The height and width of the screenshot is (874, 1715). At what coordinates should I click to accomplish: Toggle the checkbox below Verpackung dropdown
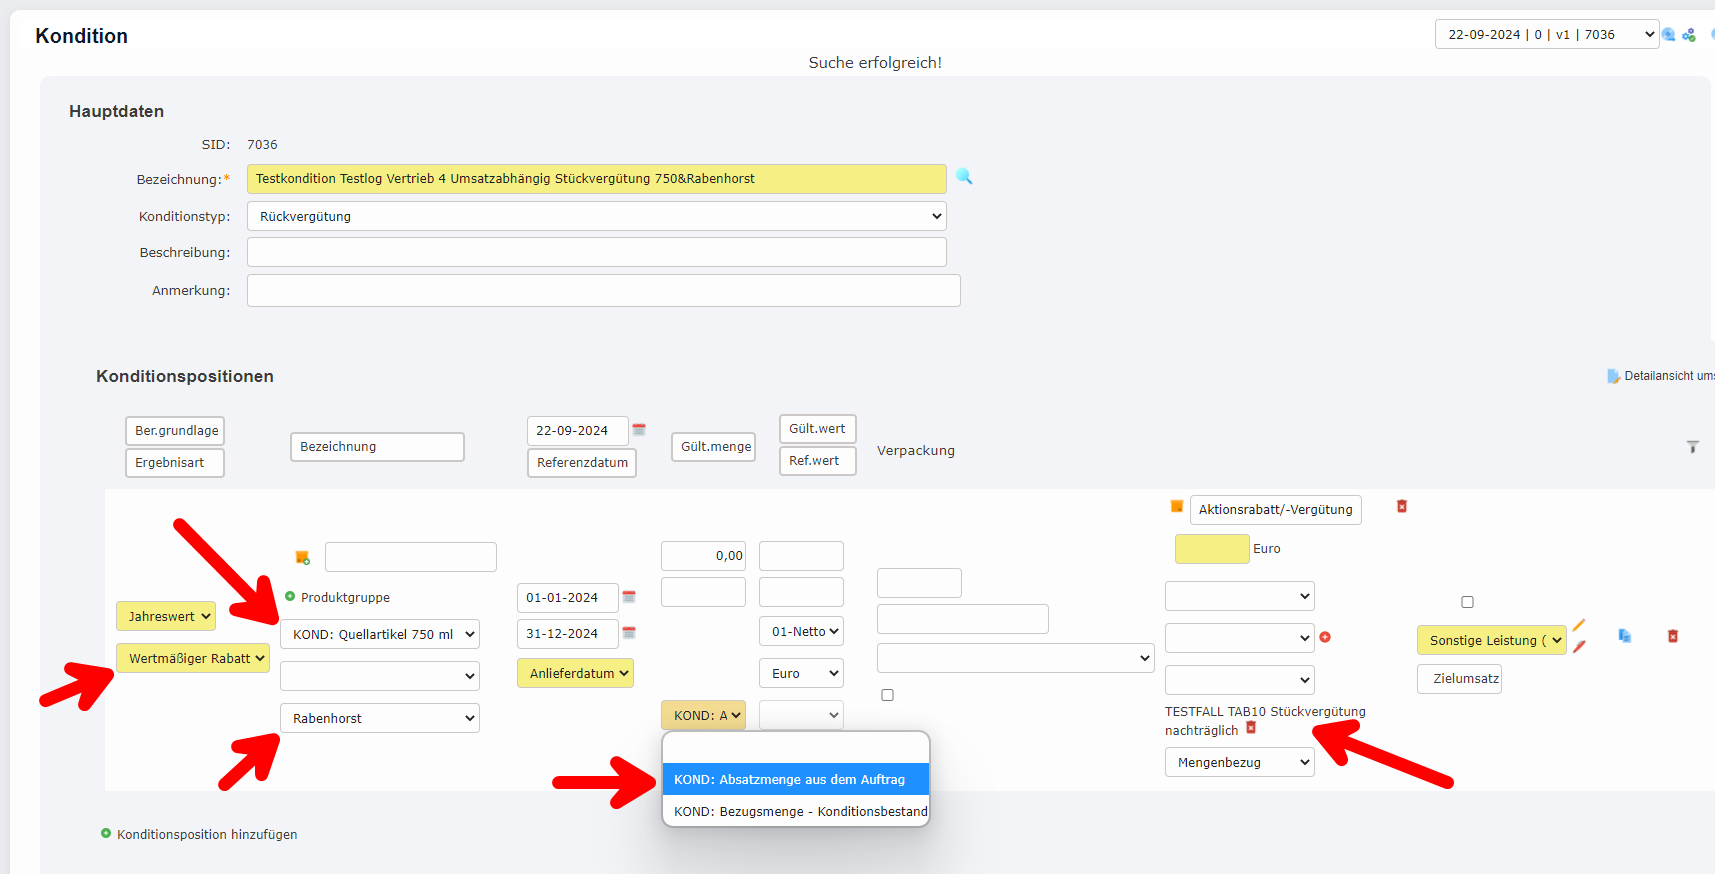pyautogui.click(x=887, y=695)
